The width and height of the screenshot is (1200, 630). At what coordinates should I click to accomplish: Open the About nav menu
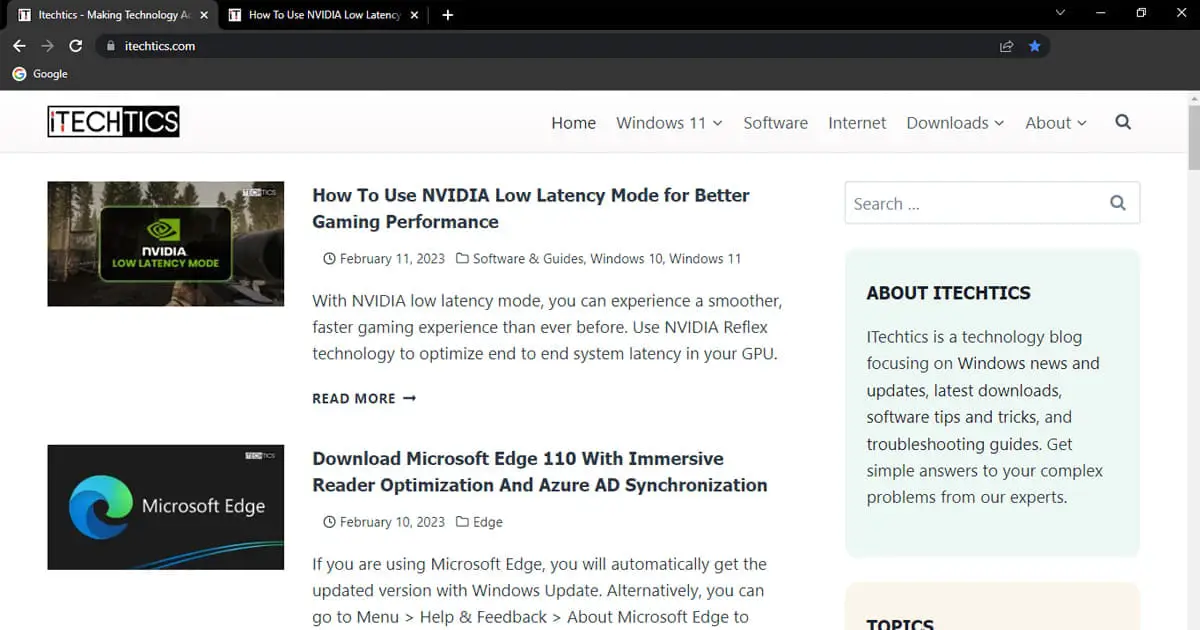point(1048,122)
